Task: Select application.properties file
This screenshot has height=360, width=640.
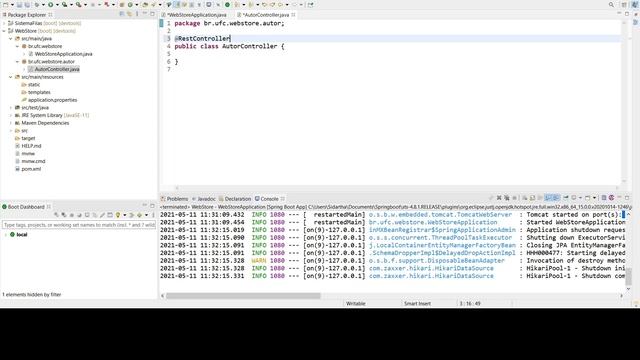Action: coord(52,100)
